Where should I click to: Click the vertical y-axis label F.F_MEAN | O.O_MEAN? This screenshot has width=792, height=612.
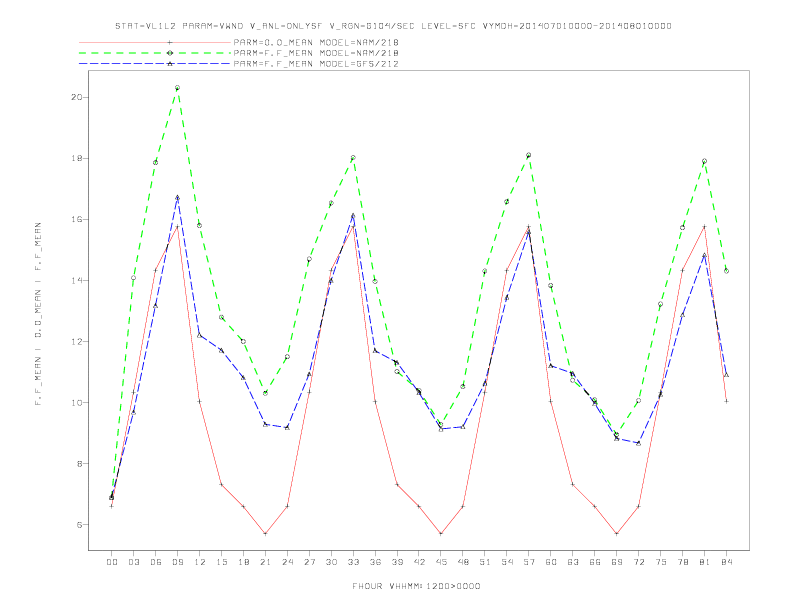click(x=38, y=314)
